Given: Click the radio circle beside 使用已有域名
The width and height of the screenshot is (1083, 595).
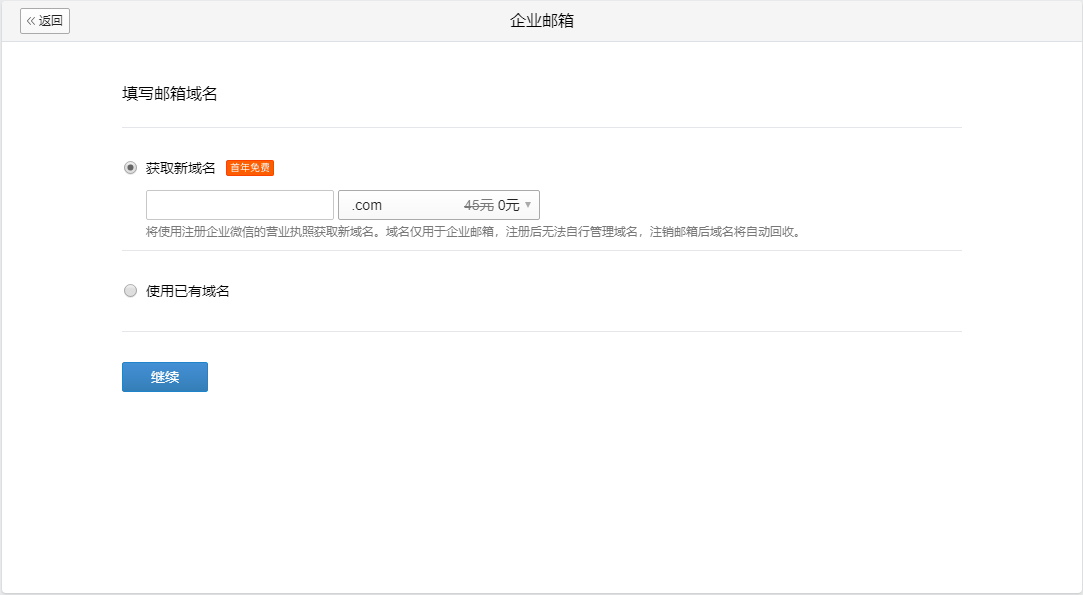Looking at the screenshot, I should click(130, 290).
